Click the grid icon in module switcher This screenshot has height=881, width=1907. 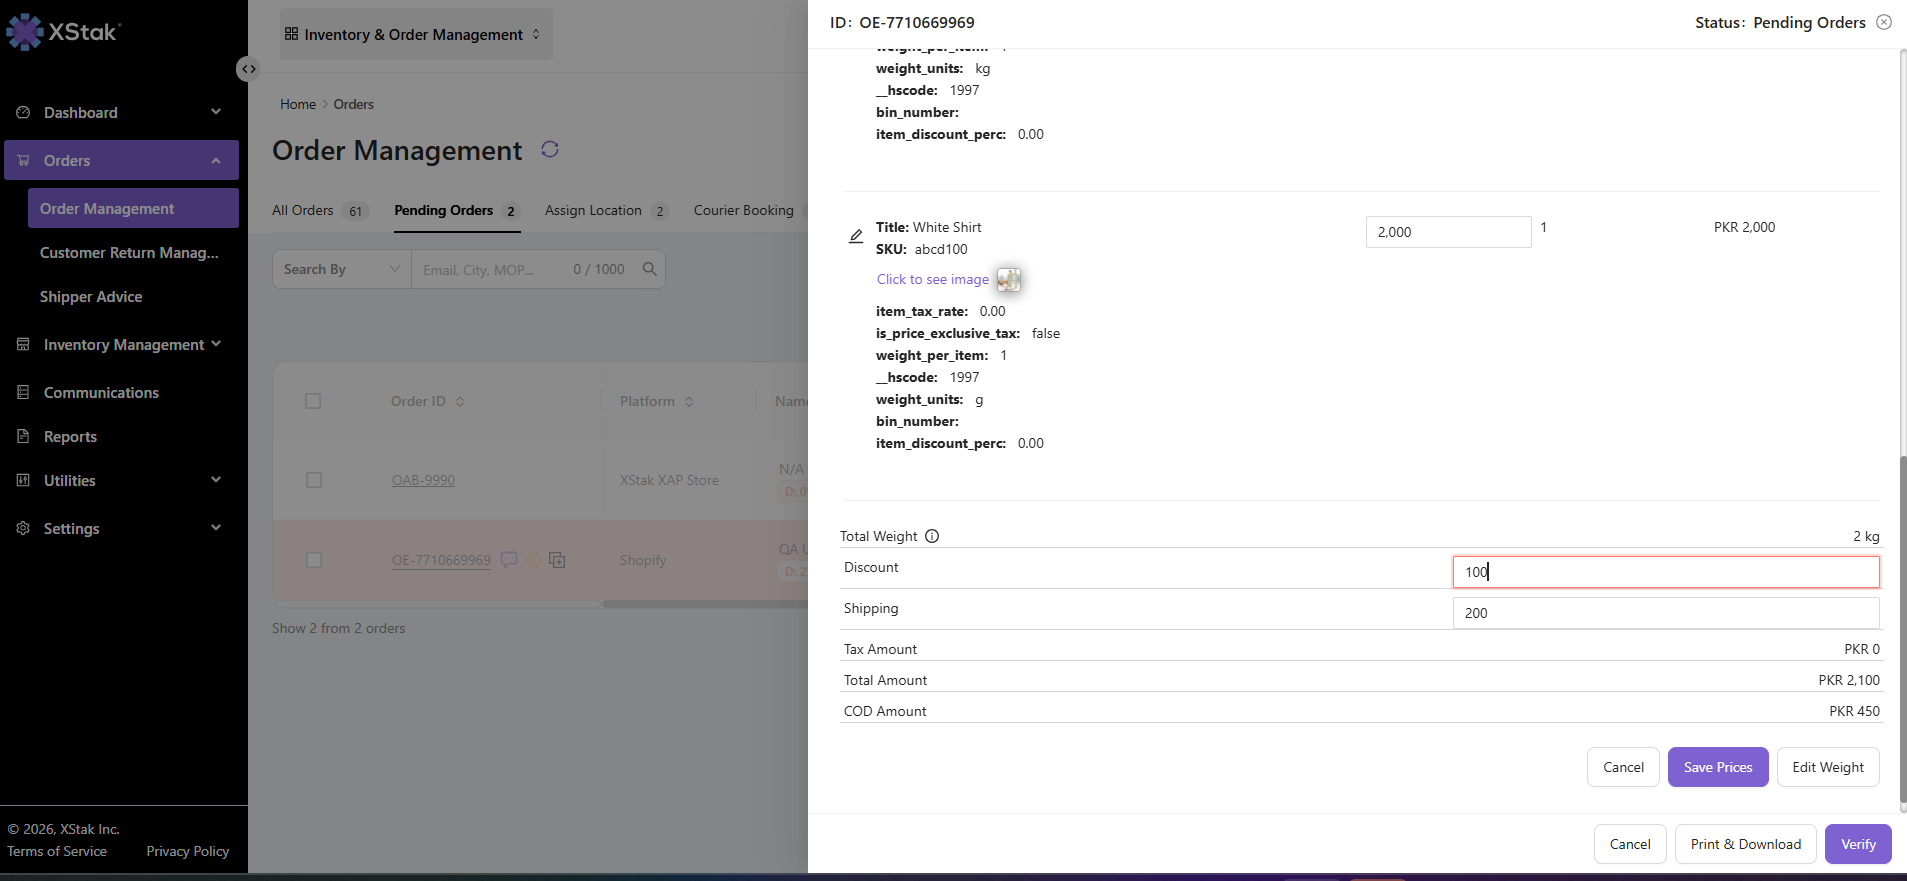pyautogui.click(x=291, y=34)
